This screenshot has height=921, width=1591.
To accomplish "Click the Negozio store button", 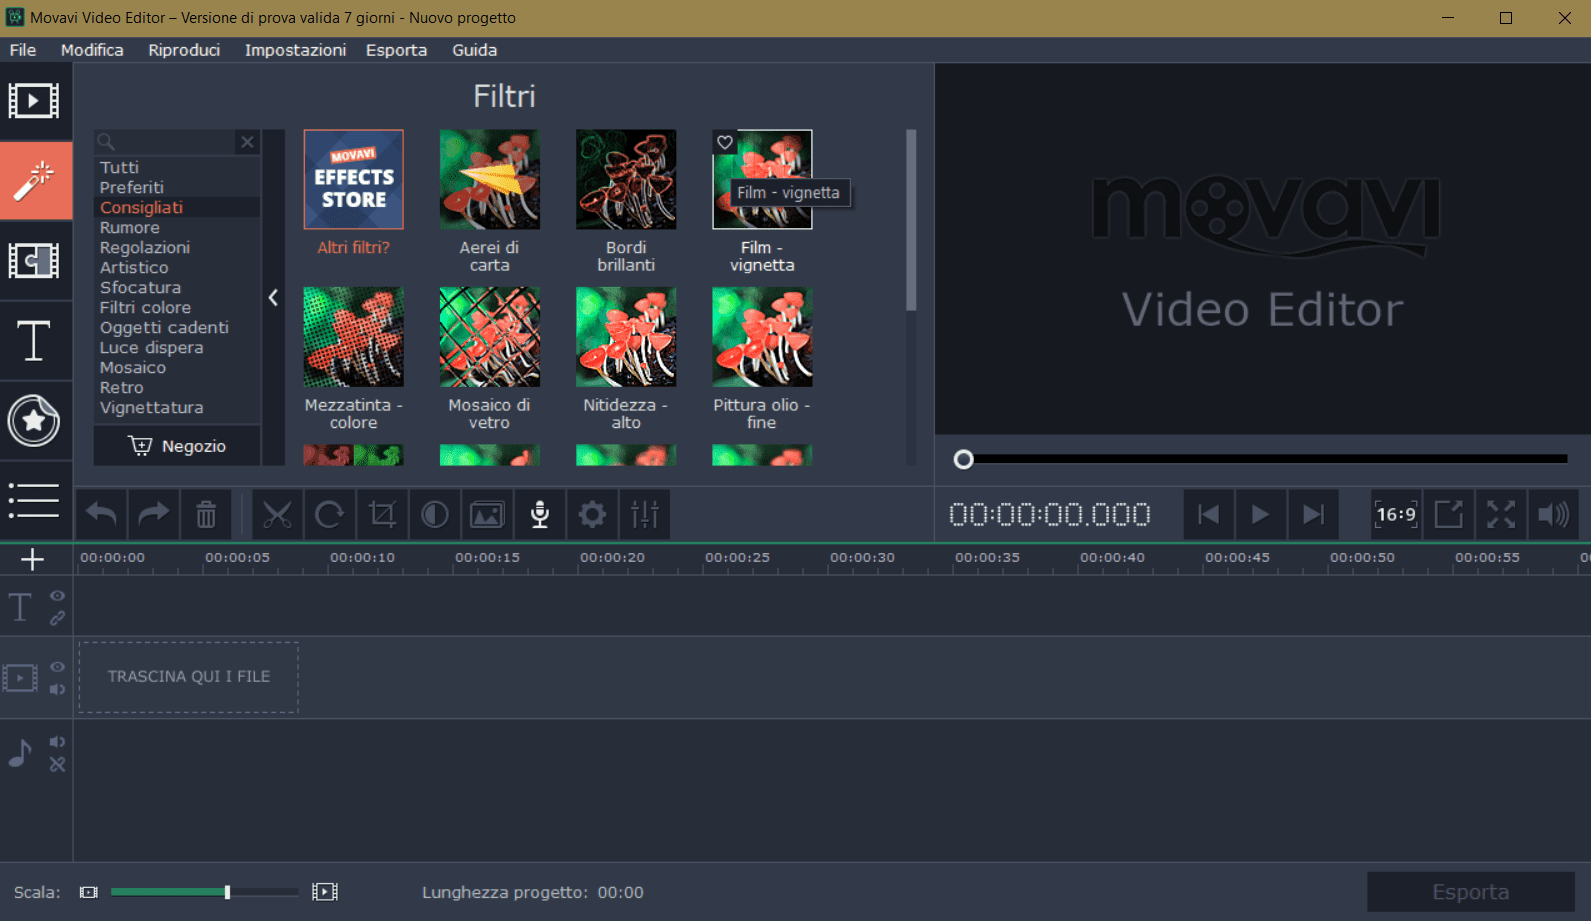I will click(178, 446).
